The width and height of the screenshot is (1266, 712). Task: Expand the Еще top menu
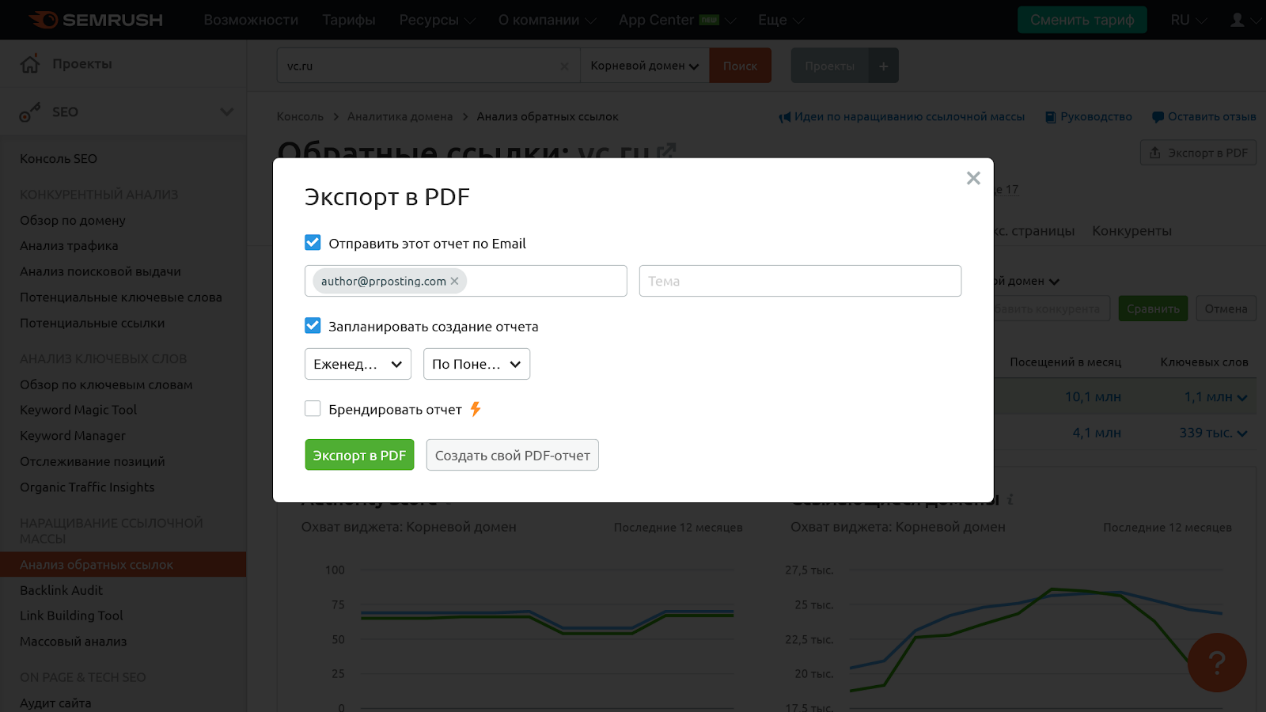[781, 19]
